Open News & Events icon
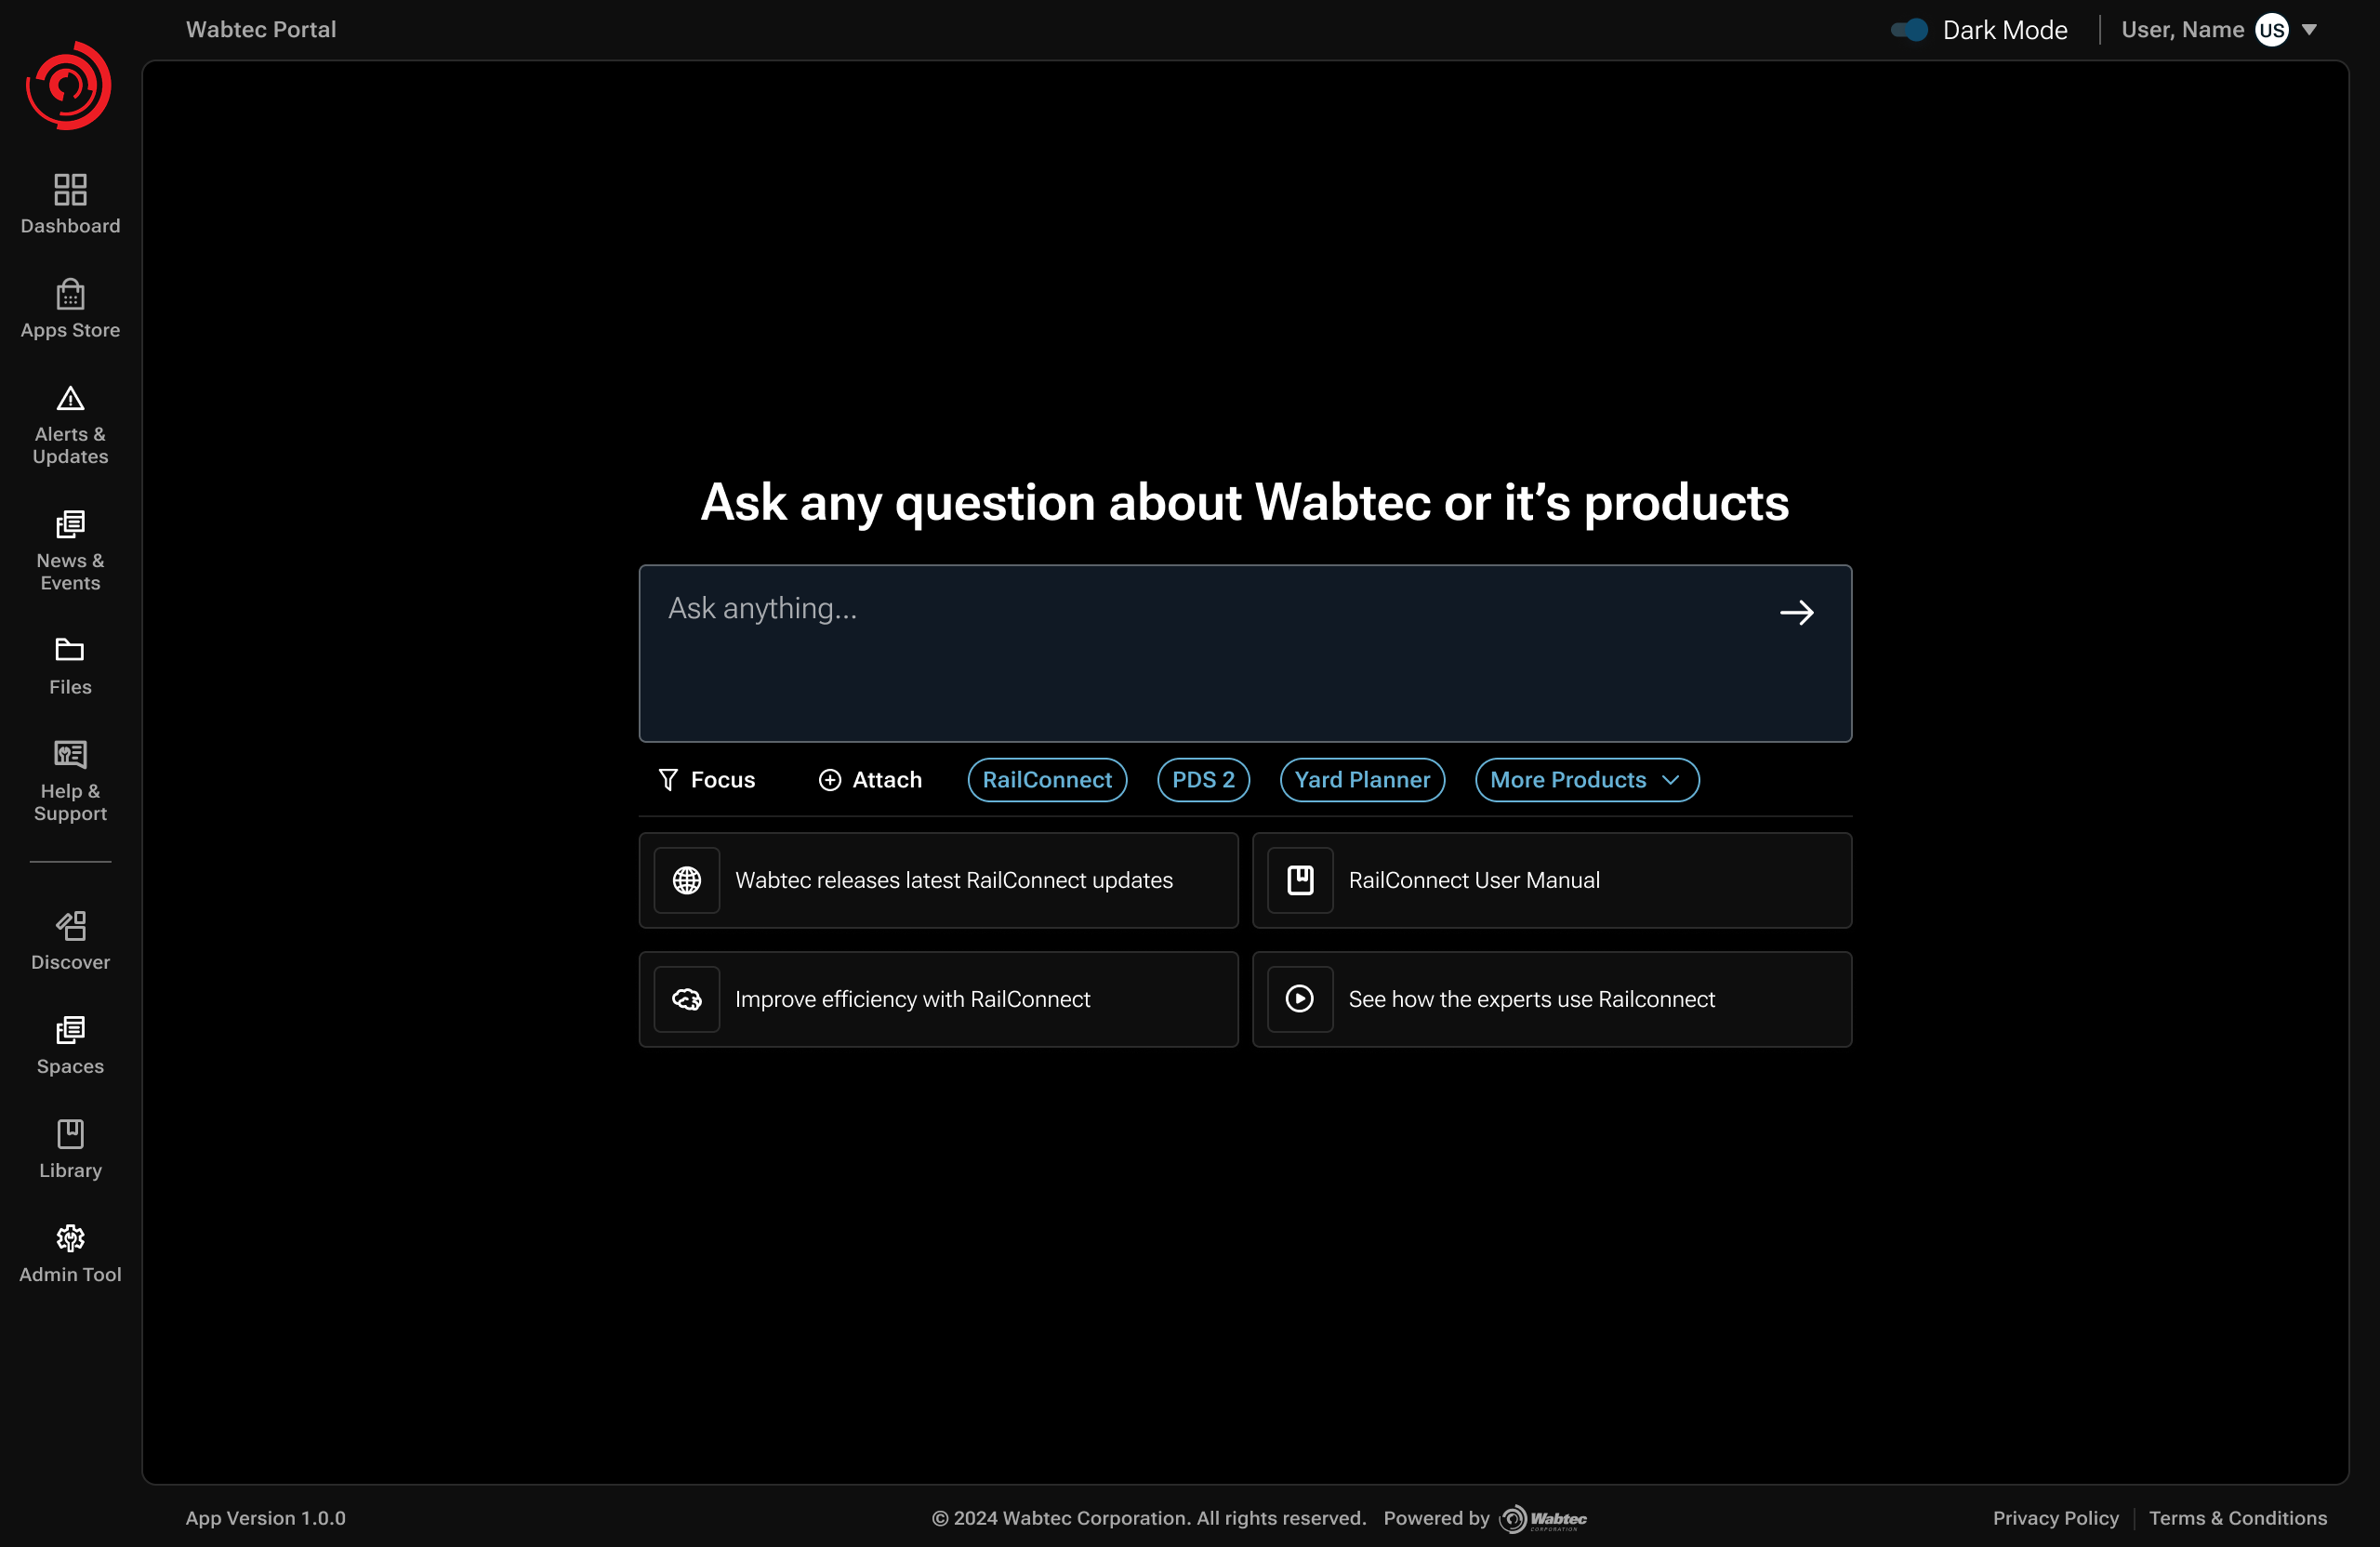Viewport: 2380px width, 1547px height. (x=70, y=524)
